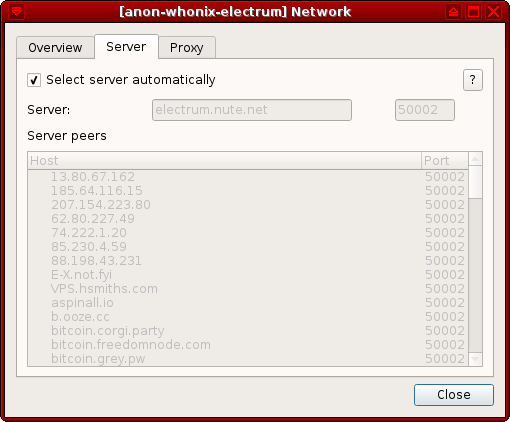Select peer bitcoin.corgi.party
510x422 pixels.
pos(248,331)
